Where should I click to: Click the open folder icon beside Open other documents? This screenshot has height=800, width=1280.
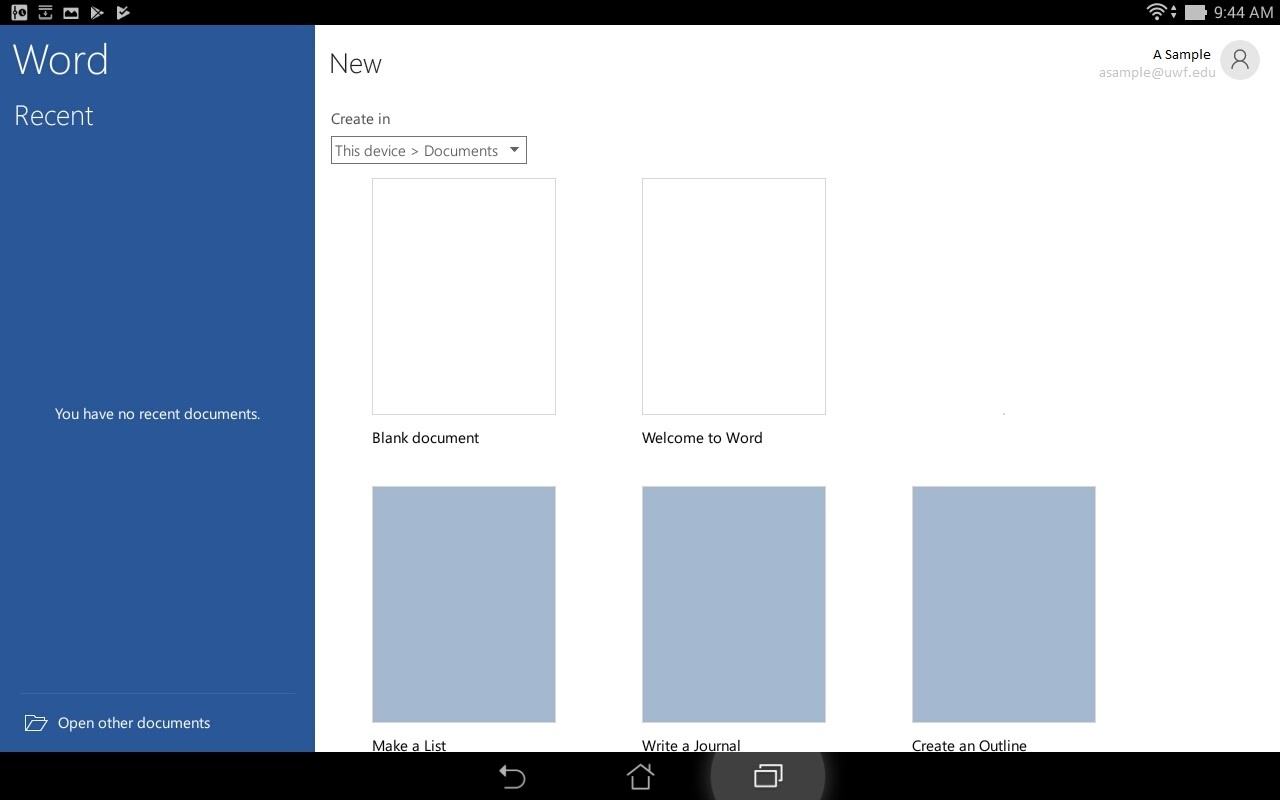(36, 723)
